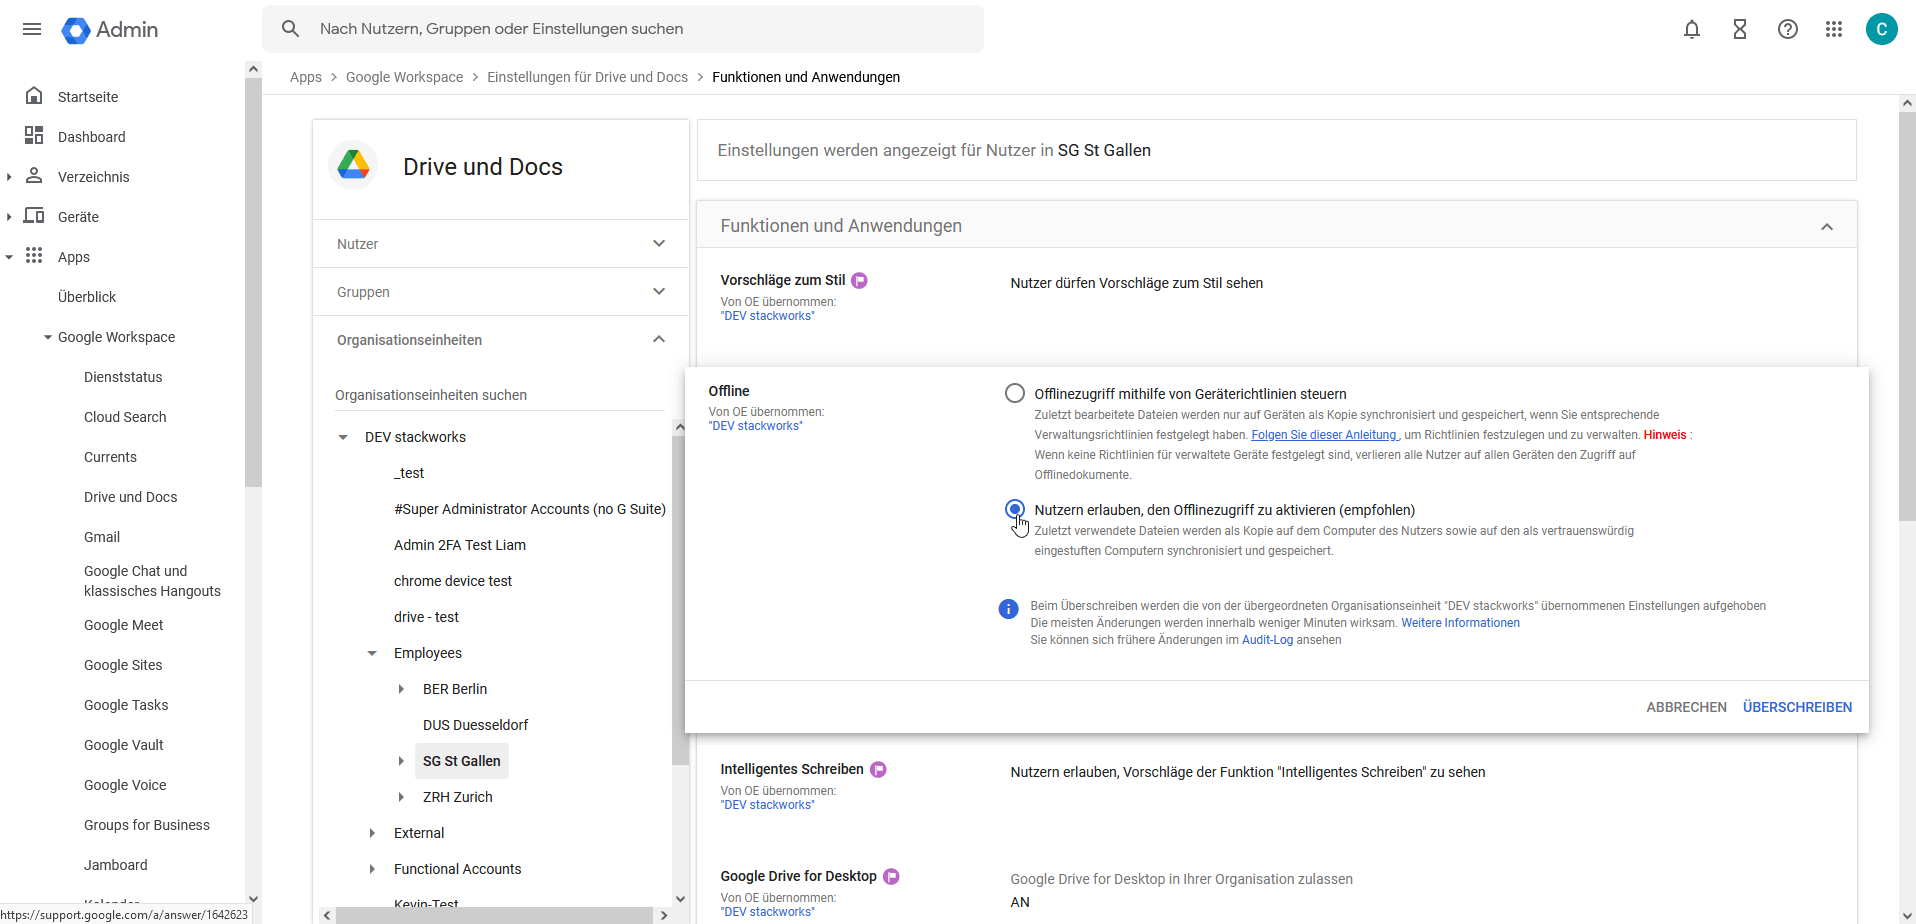Click the Drive und Docs logo
The width and height of the screenshot is (1916, 924).
click(353, 165)
